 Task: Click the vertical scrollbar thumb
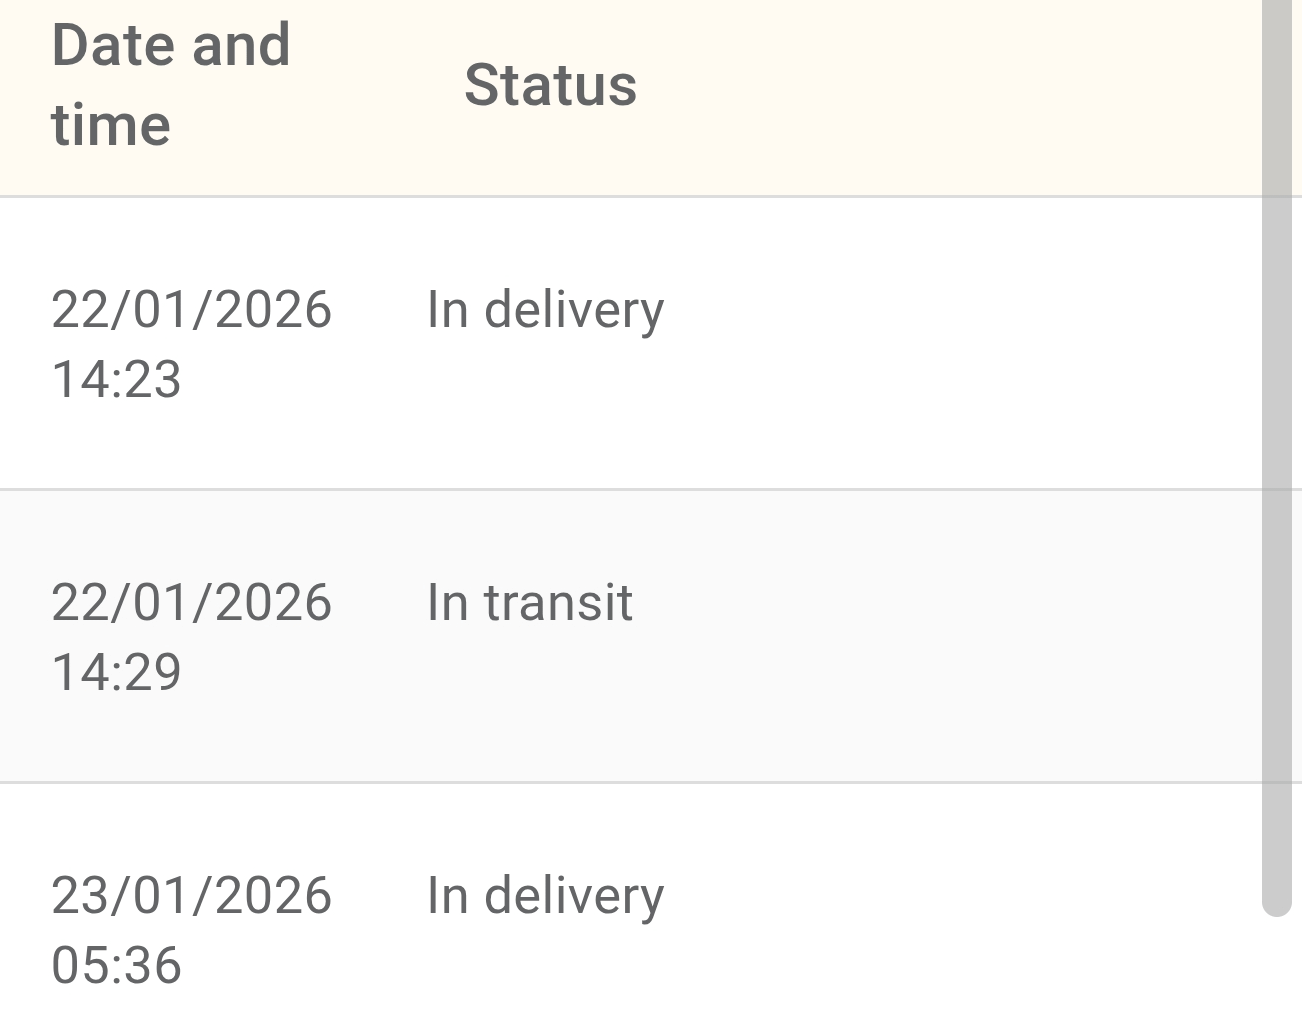click(1280, 450)
